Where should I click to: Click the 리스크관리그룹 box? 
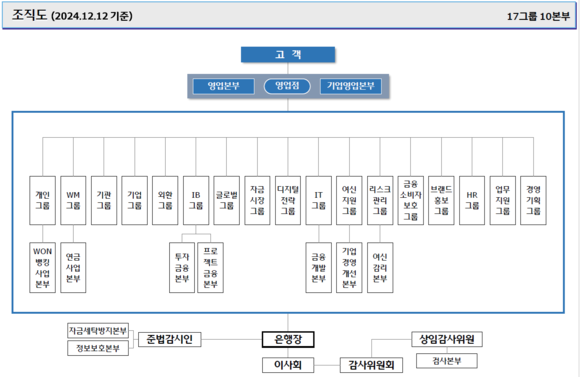click(x=380, y=201)
